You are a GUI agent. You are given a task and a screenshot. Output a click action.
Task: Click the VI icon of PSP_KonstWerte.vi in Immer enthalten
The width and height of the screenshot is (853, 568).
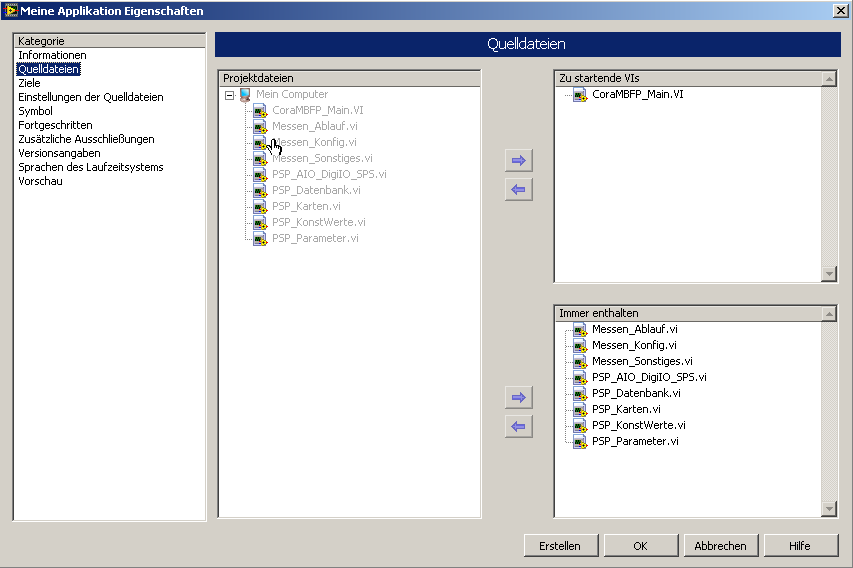click(x=580, y=426)
